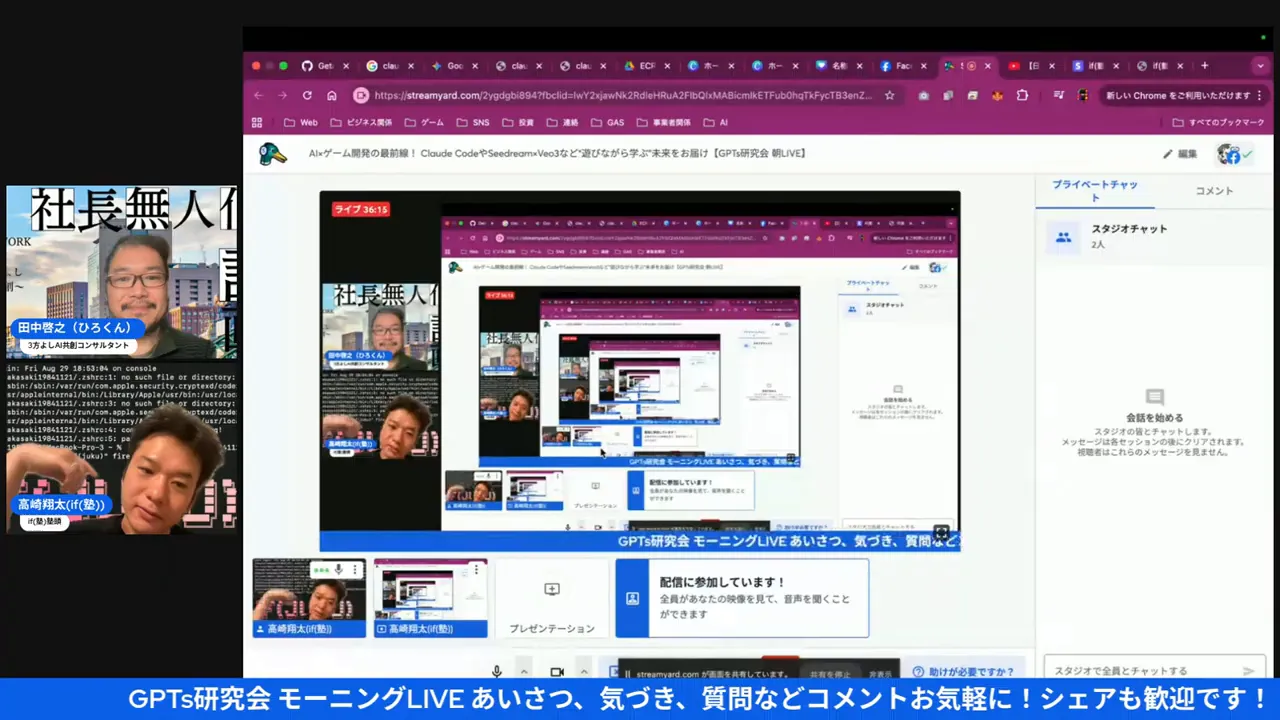
Task: Open options menu on the screen share thumbnail
Action: tap(476, 570)
